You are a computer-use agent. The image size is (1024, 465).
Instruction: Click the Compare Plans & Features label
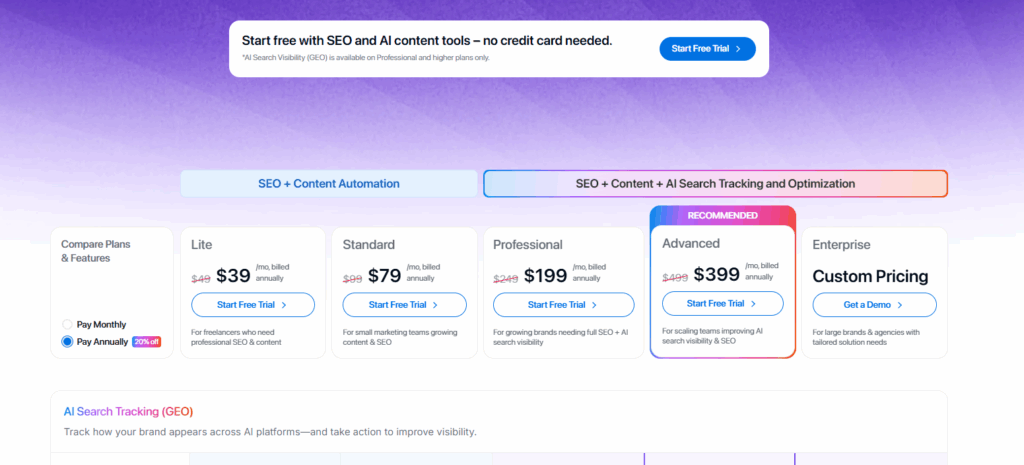(x=95, y=250)
